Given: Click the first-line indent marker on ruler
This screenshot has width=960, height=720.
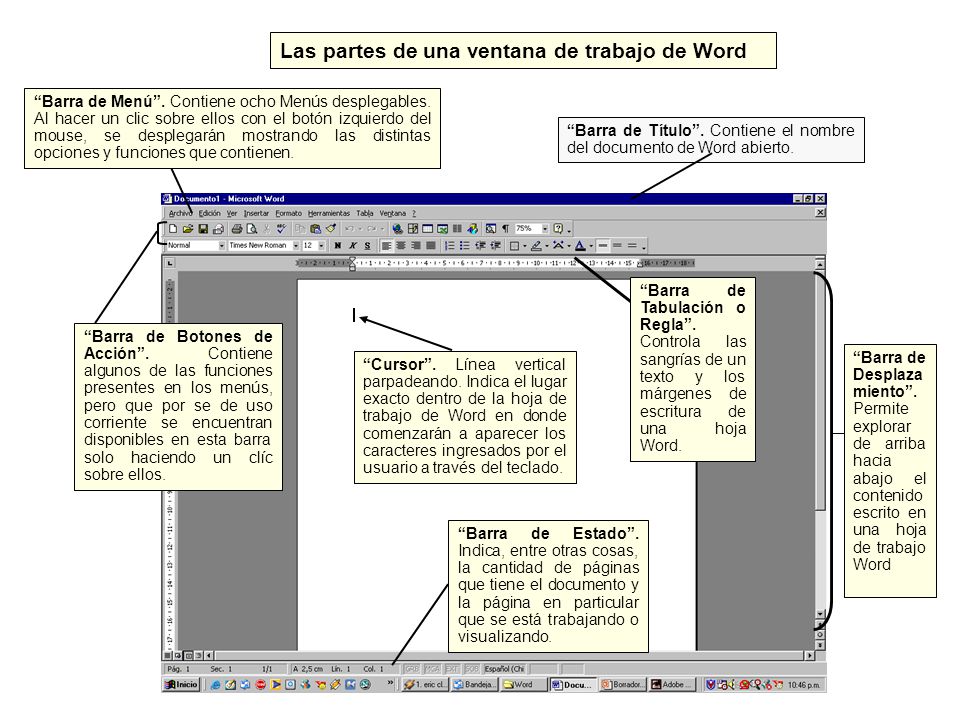Looking at the screenshot, I should click(352, 260).
